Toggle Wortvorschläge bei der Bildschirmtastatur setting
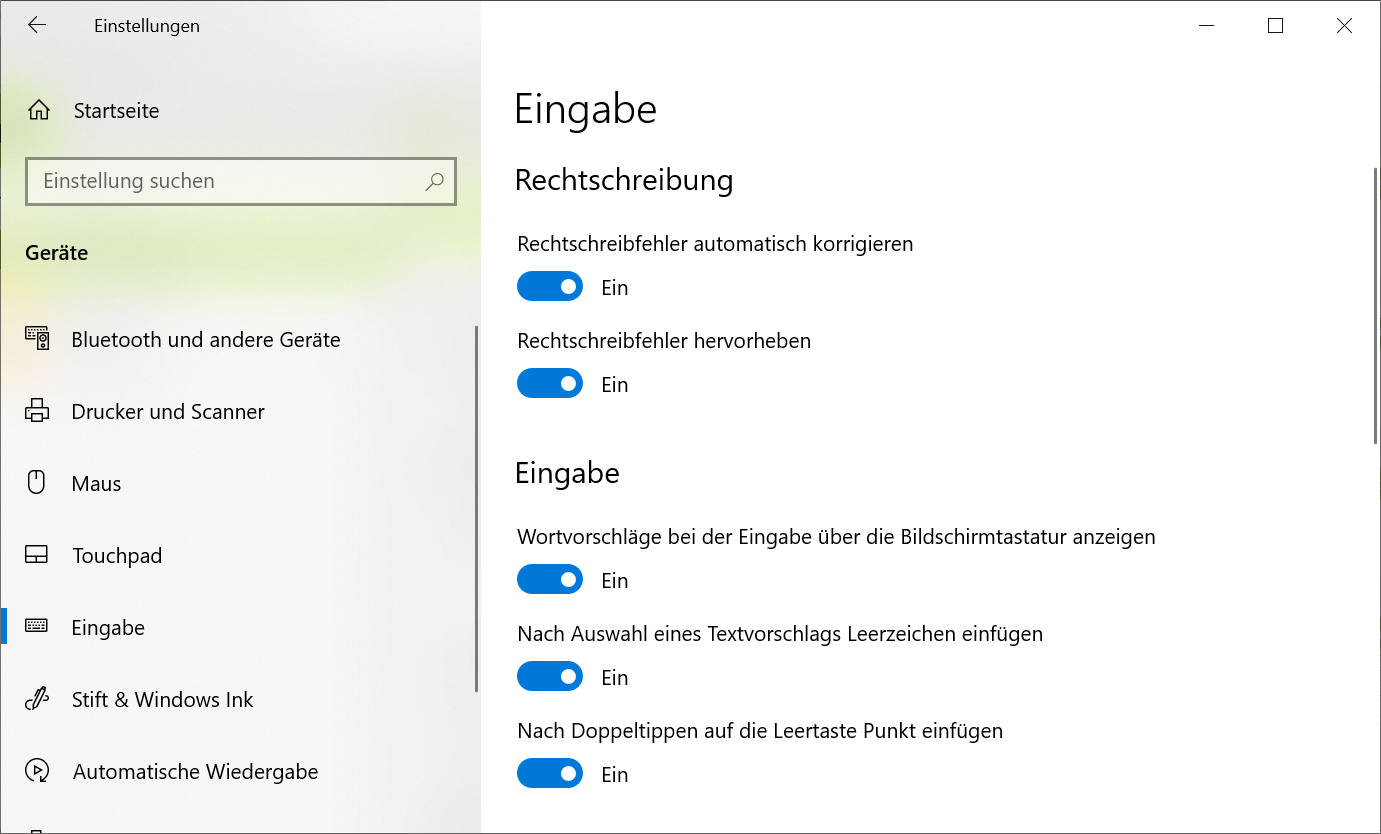 click(x=549, y=580)
